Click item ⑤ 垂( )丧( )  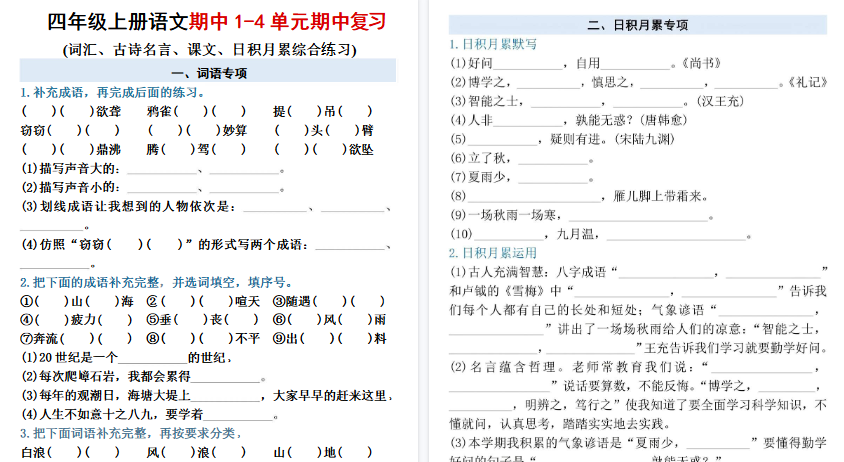click(203, 320)
